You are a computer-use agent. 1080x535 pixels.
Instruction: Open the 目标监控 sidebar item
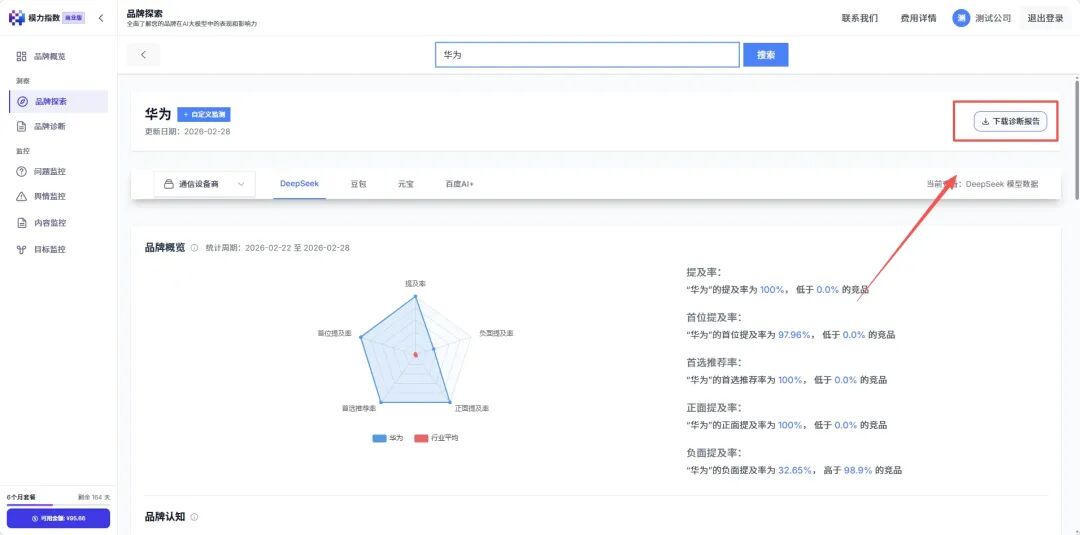[x=58, y=249]
